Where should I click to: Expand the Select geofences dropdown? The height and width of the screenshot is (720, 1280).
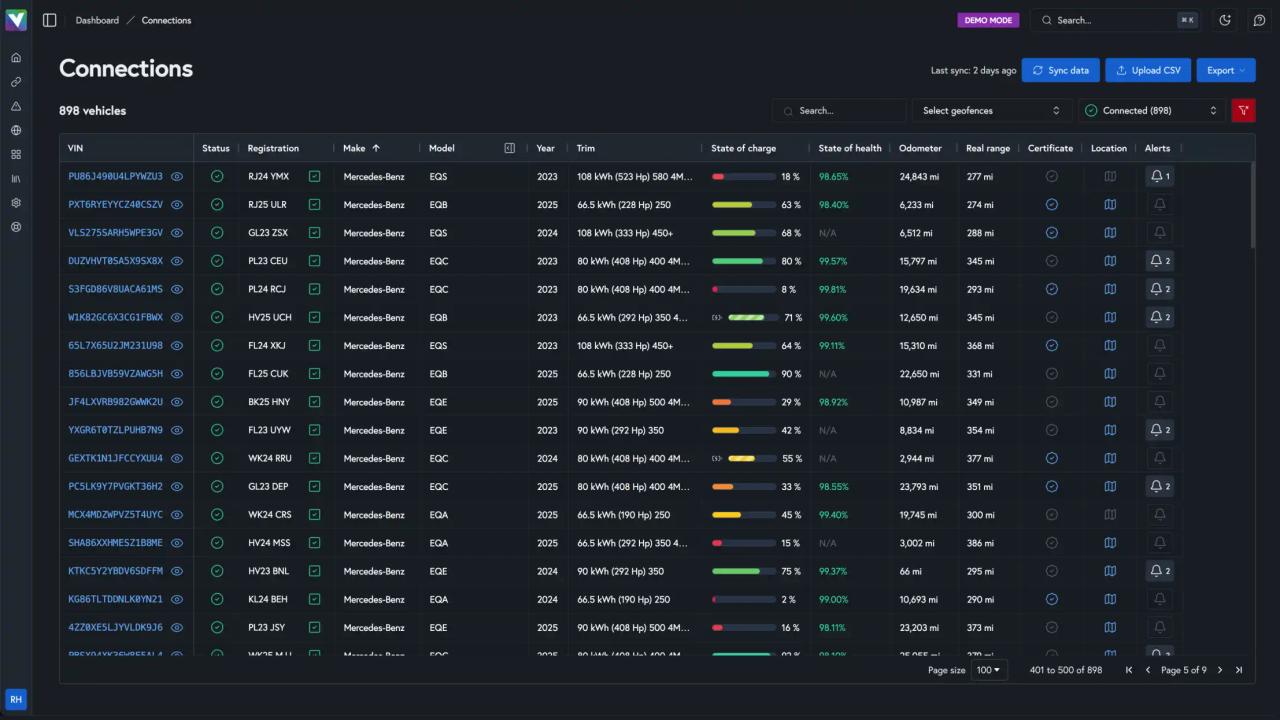(x=990, y=111)
